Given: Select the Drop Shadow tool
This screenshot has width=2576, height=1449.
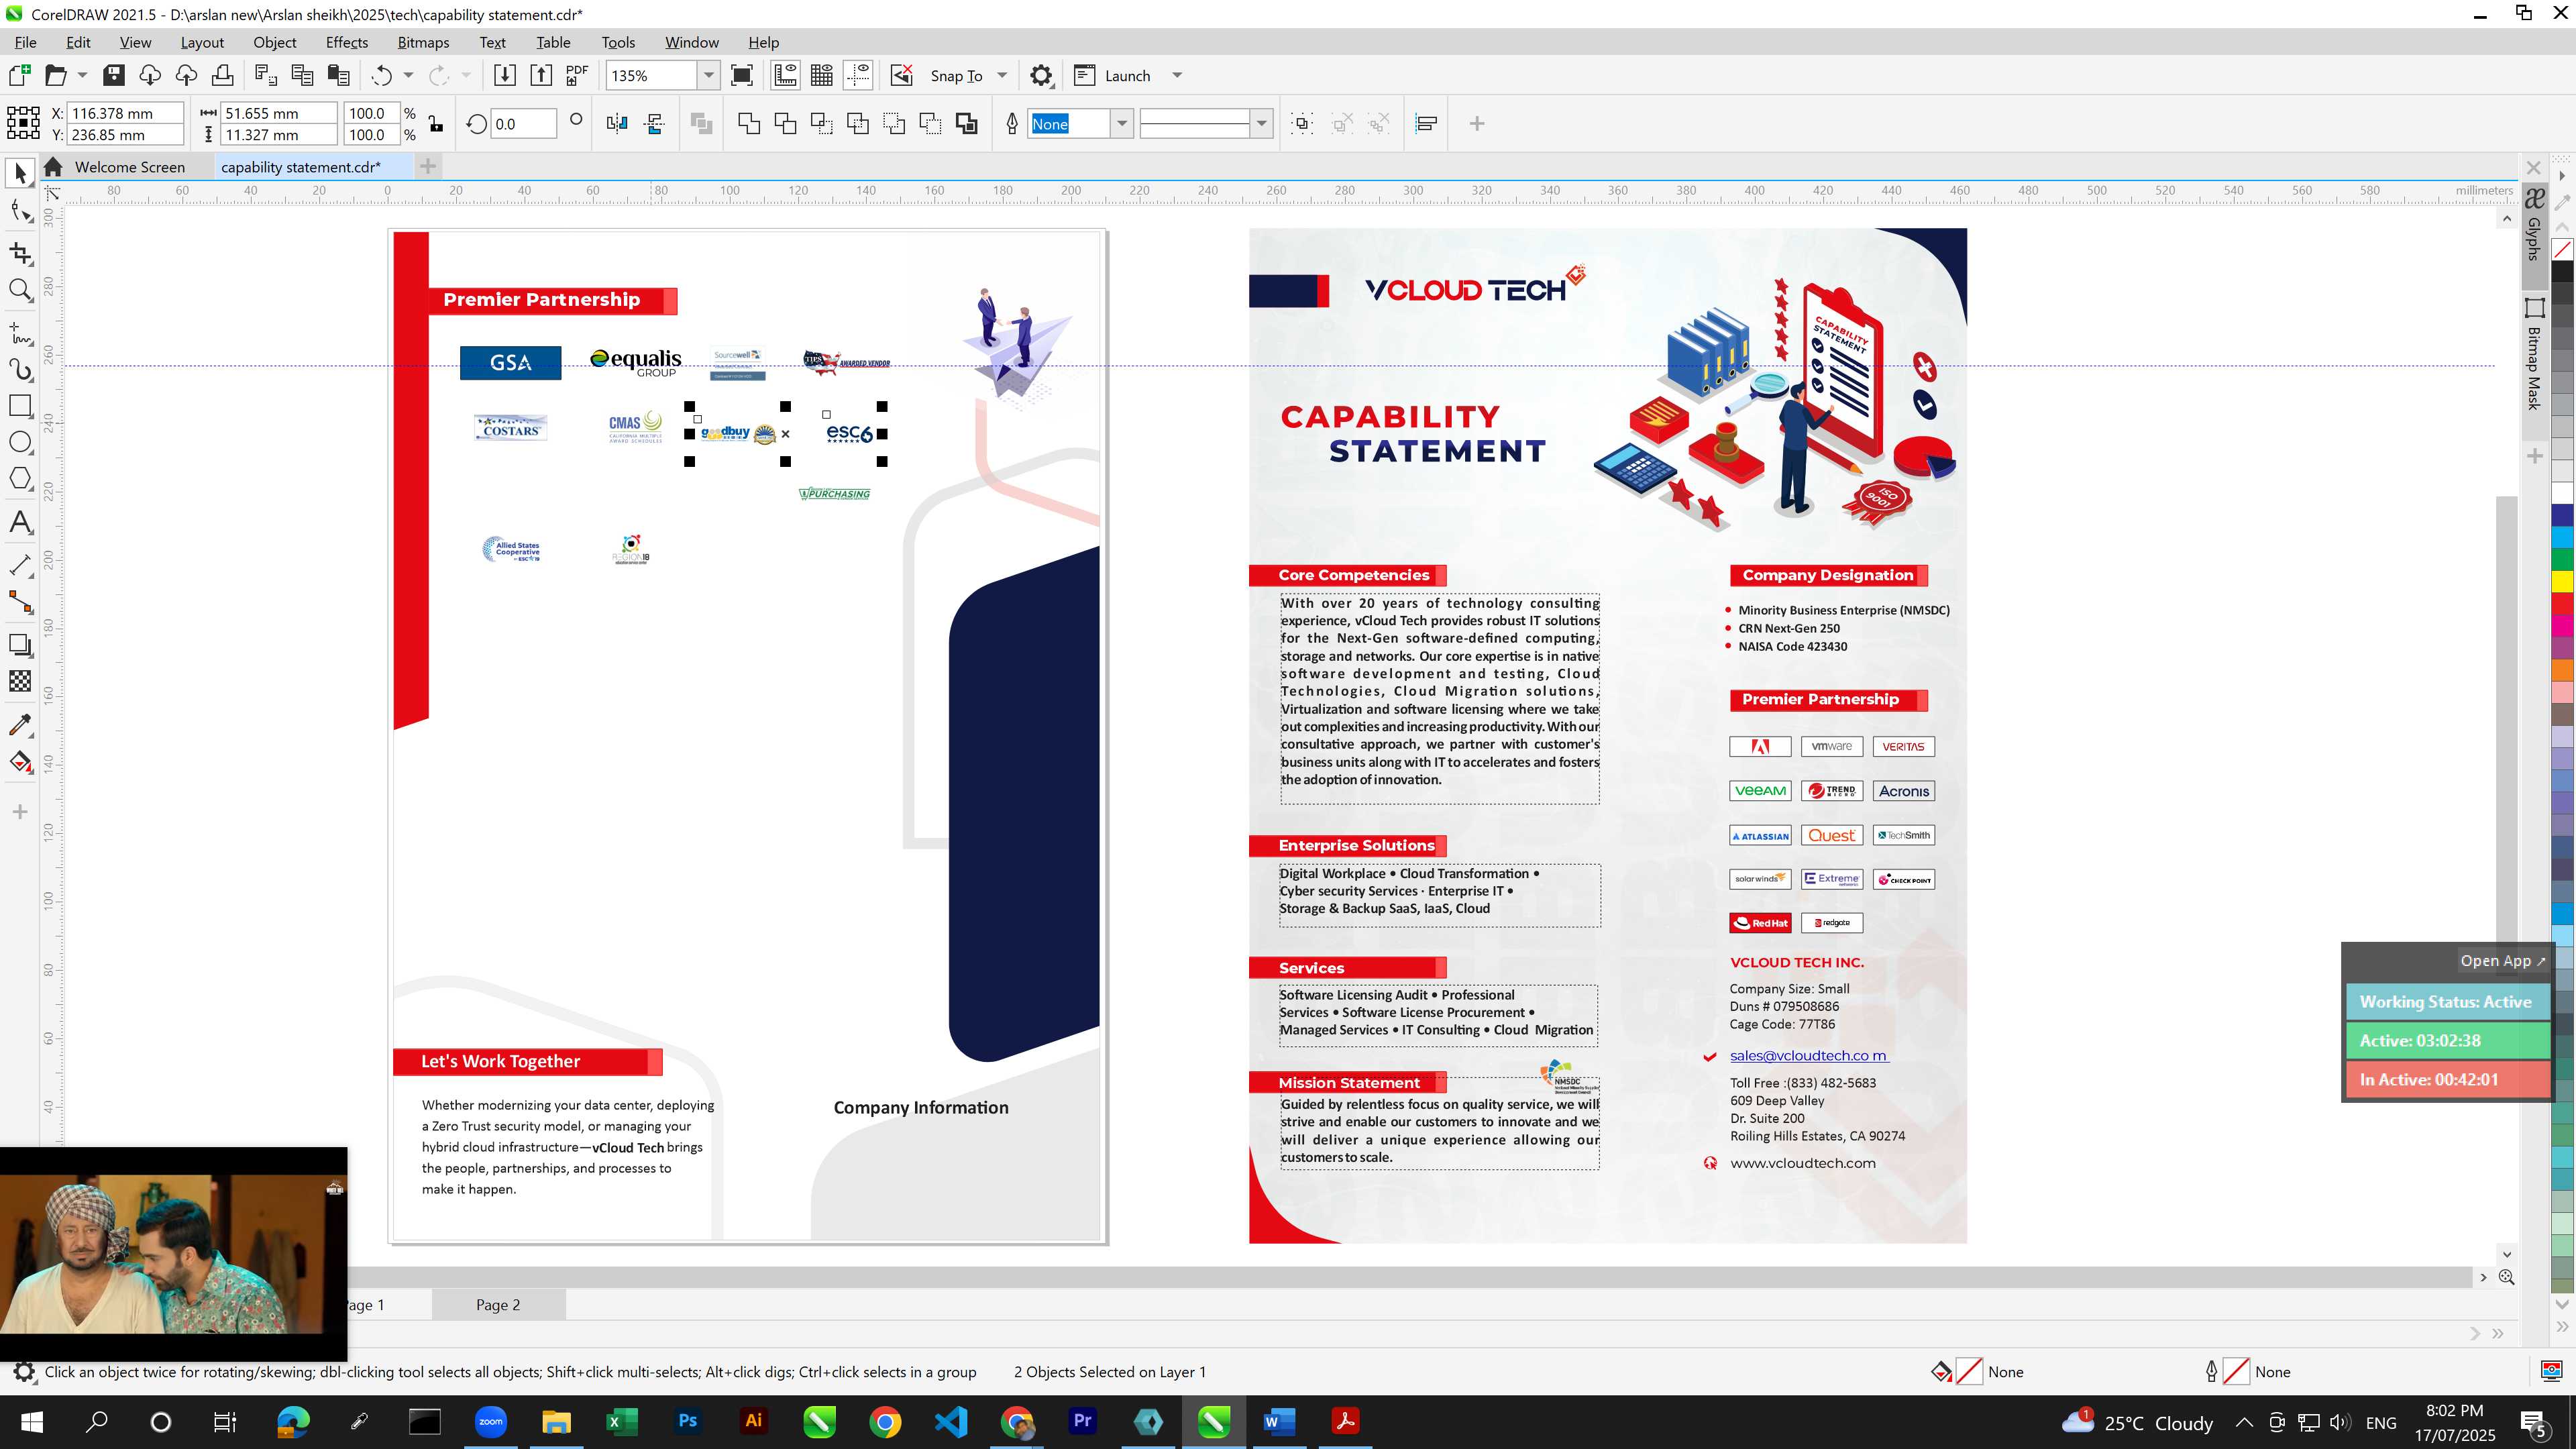Looking at the screenshot, I should click(20, 645).
